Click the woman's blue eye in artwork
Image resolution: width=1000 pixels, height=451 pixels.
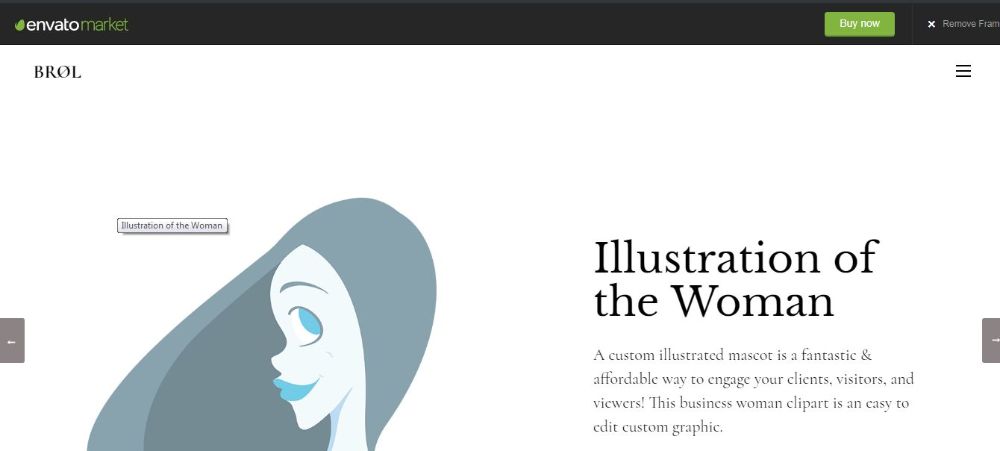[x=309, y=322]
